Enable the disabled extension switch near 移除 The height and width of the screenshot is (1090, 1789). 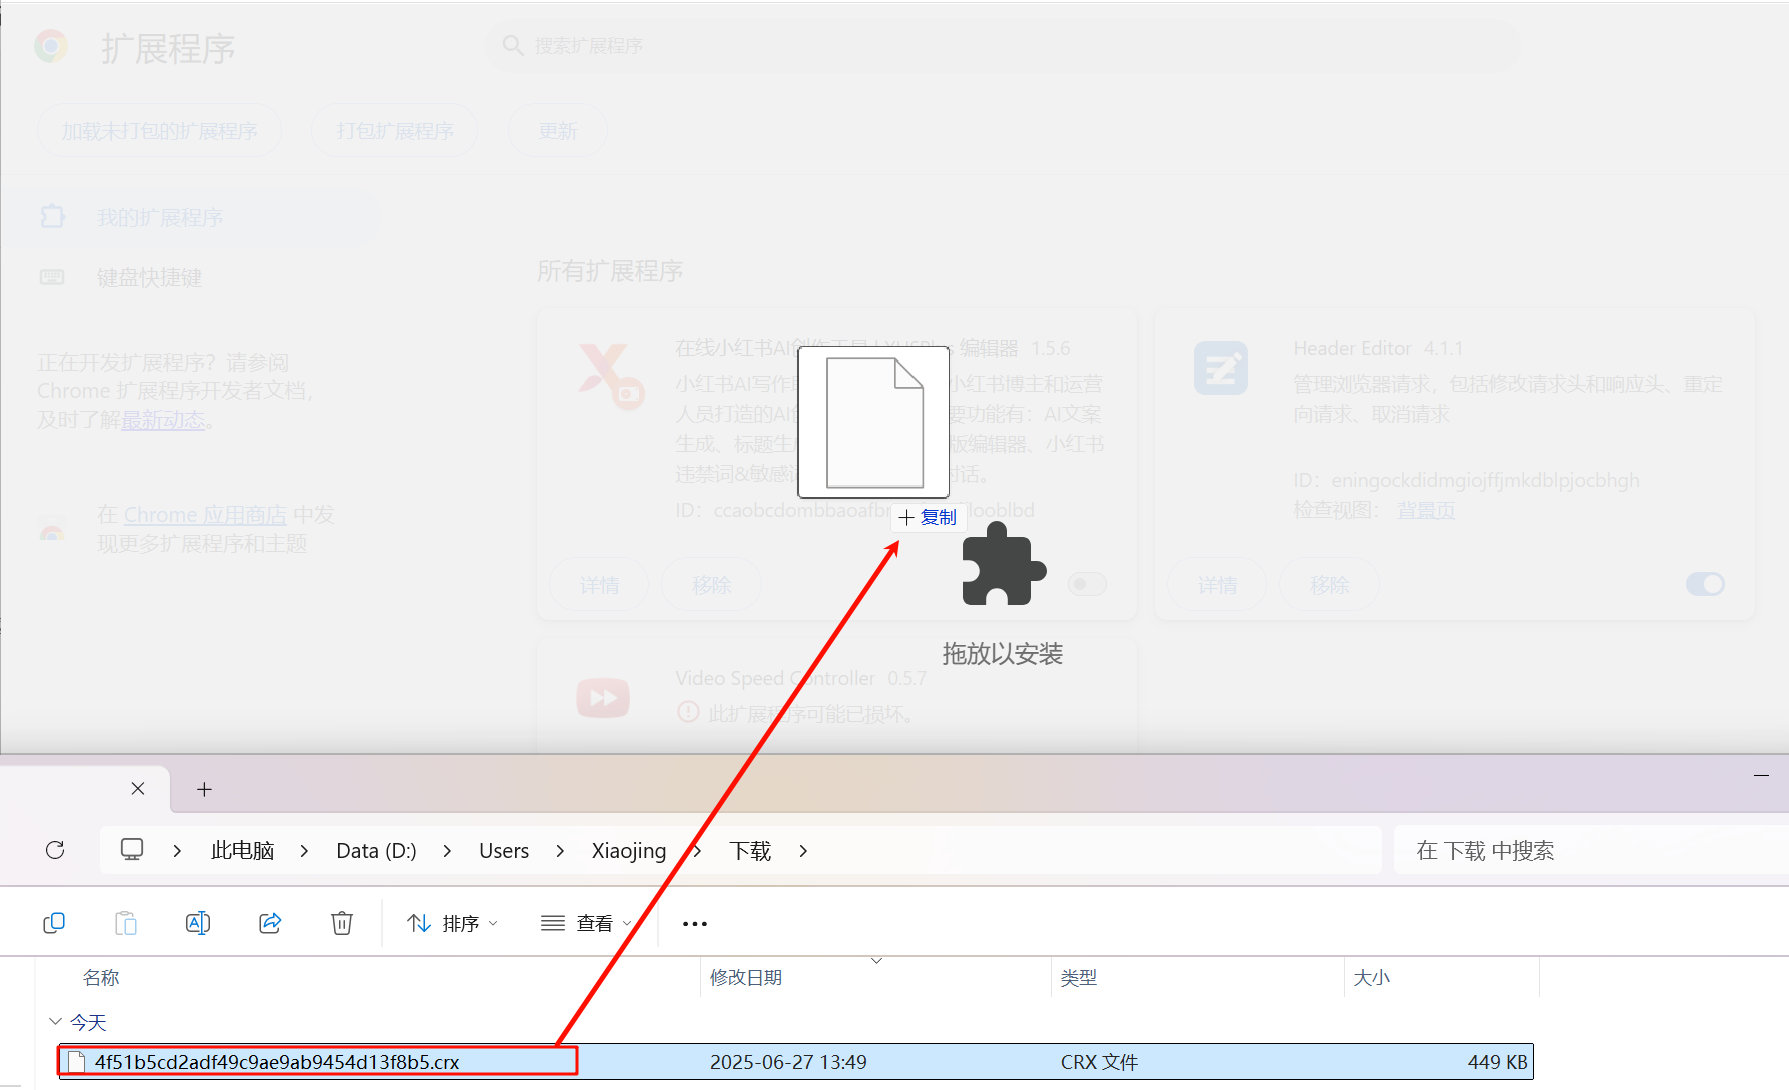(x=1087, y=584)
